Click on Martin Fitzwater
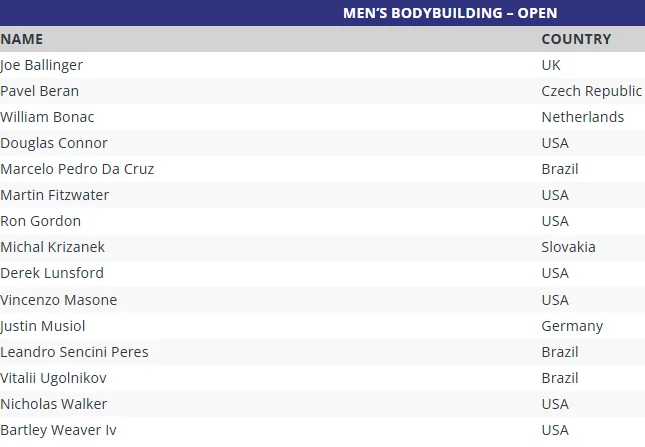Screen dimensions: 645x447 [55, 195]
